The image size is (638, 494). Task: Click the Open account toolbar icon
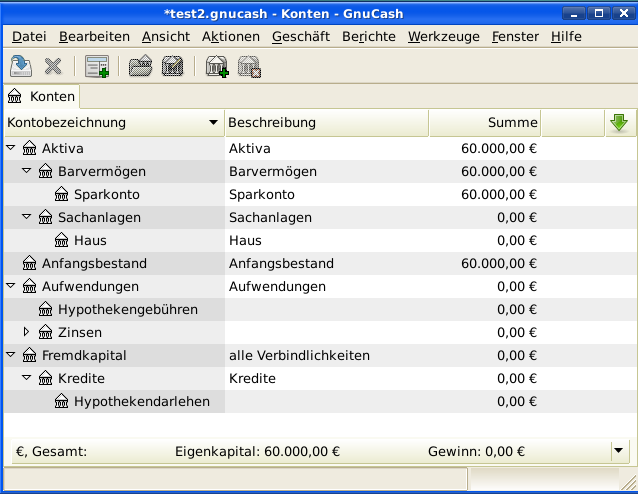click(x=140, y=67)
